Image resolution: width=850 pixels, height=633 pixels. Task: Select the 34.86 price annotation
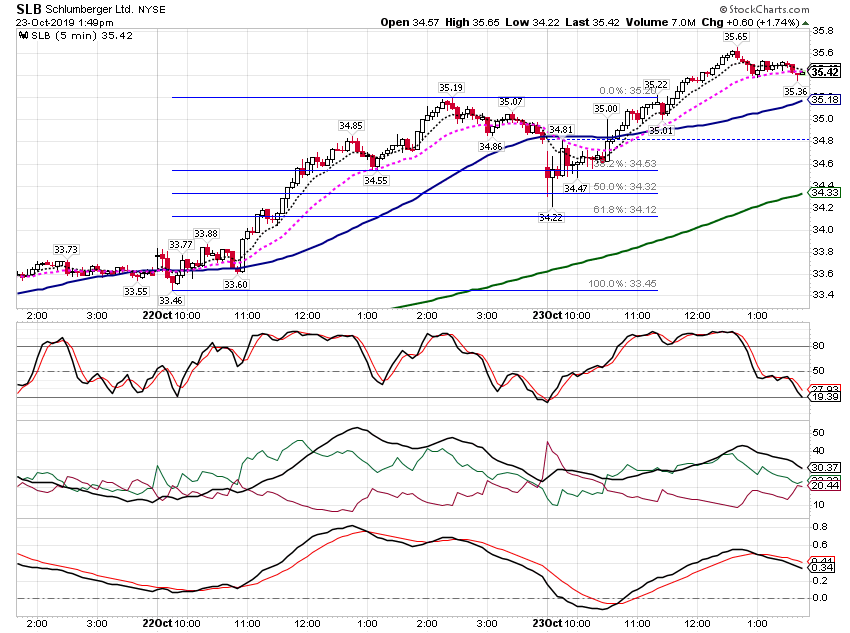(x=491, y=147)
